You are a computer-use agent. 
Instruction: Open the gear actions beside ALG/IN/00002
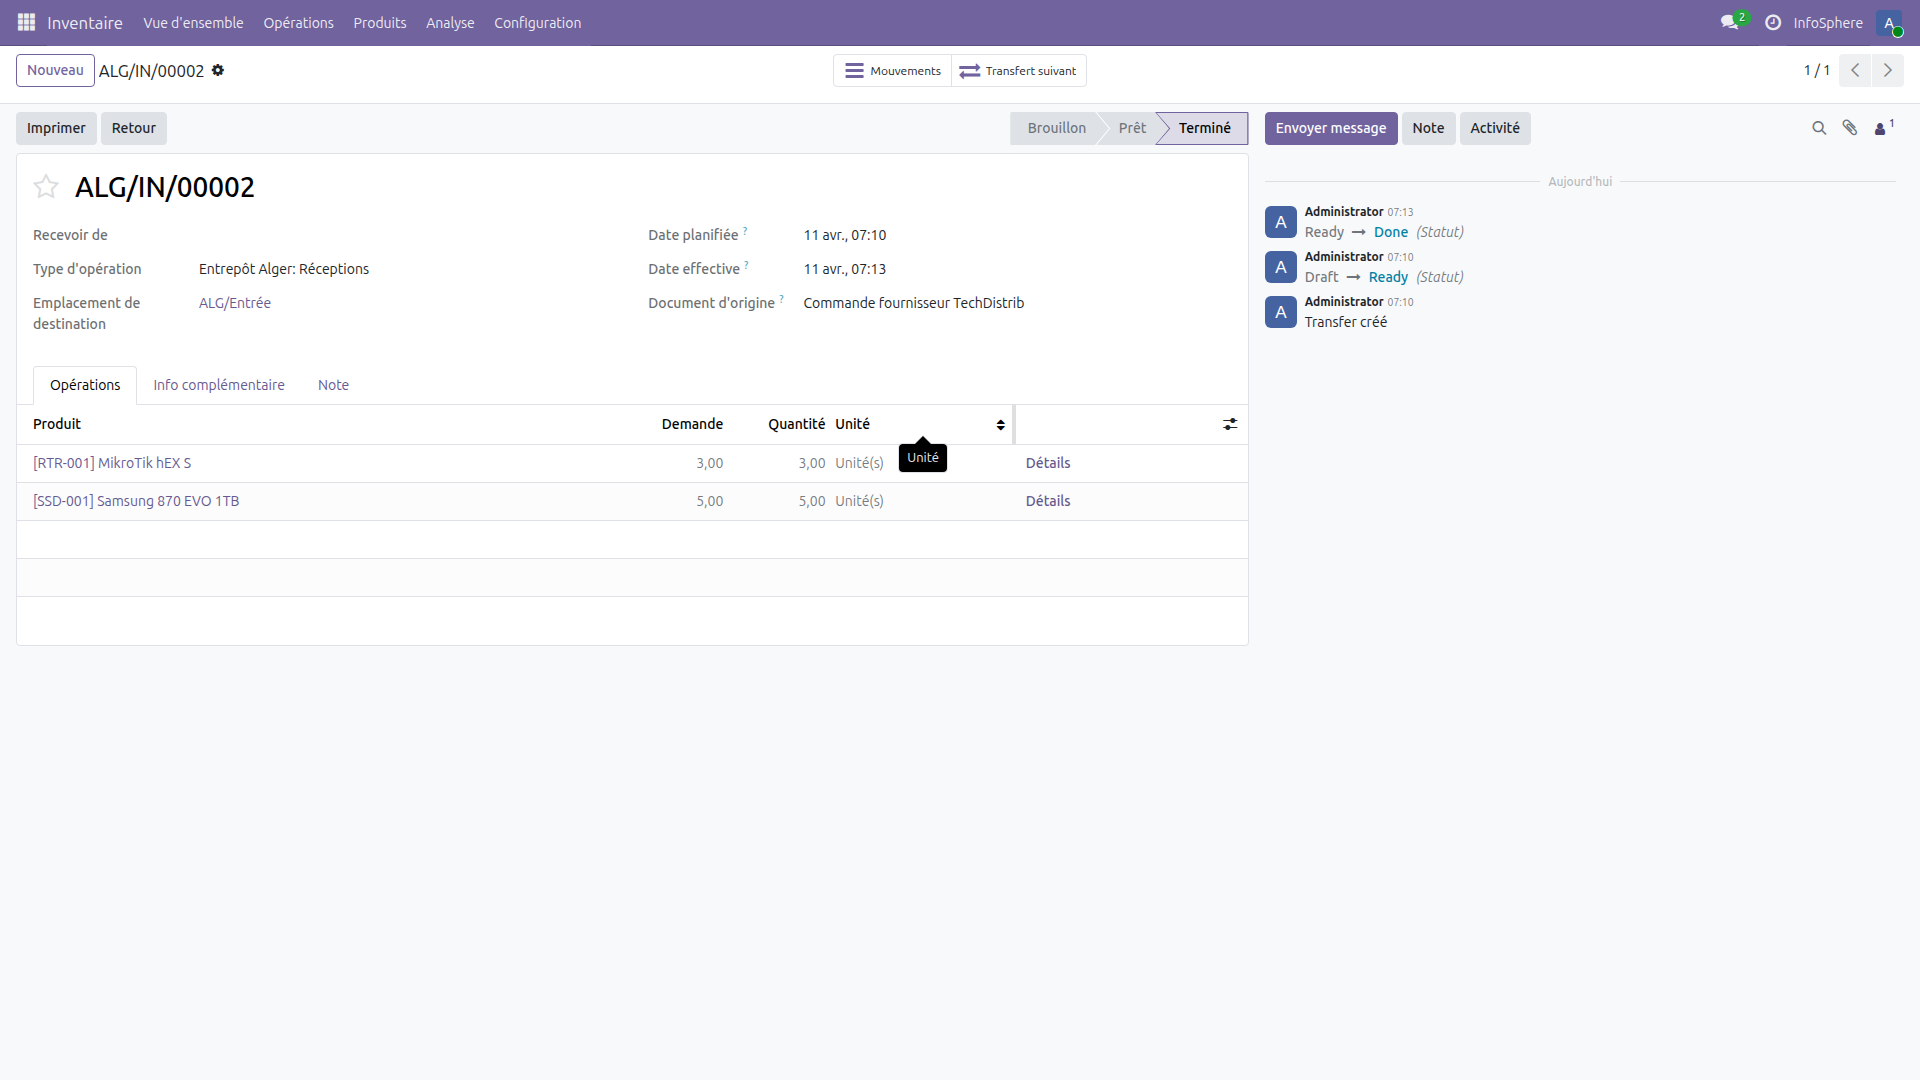click(x=217, y=70)
